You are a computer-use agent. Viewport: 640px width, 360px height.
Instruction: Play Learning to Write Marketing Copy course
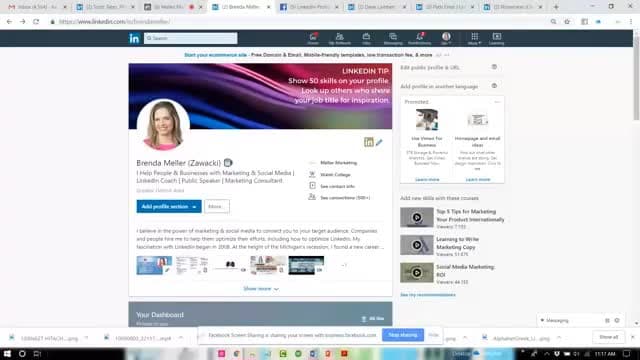coord(417,245)
